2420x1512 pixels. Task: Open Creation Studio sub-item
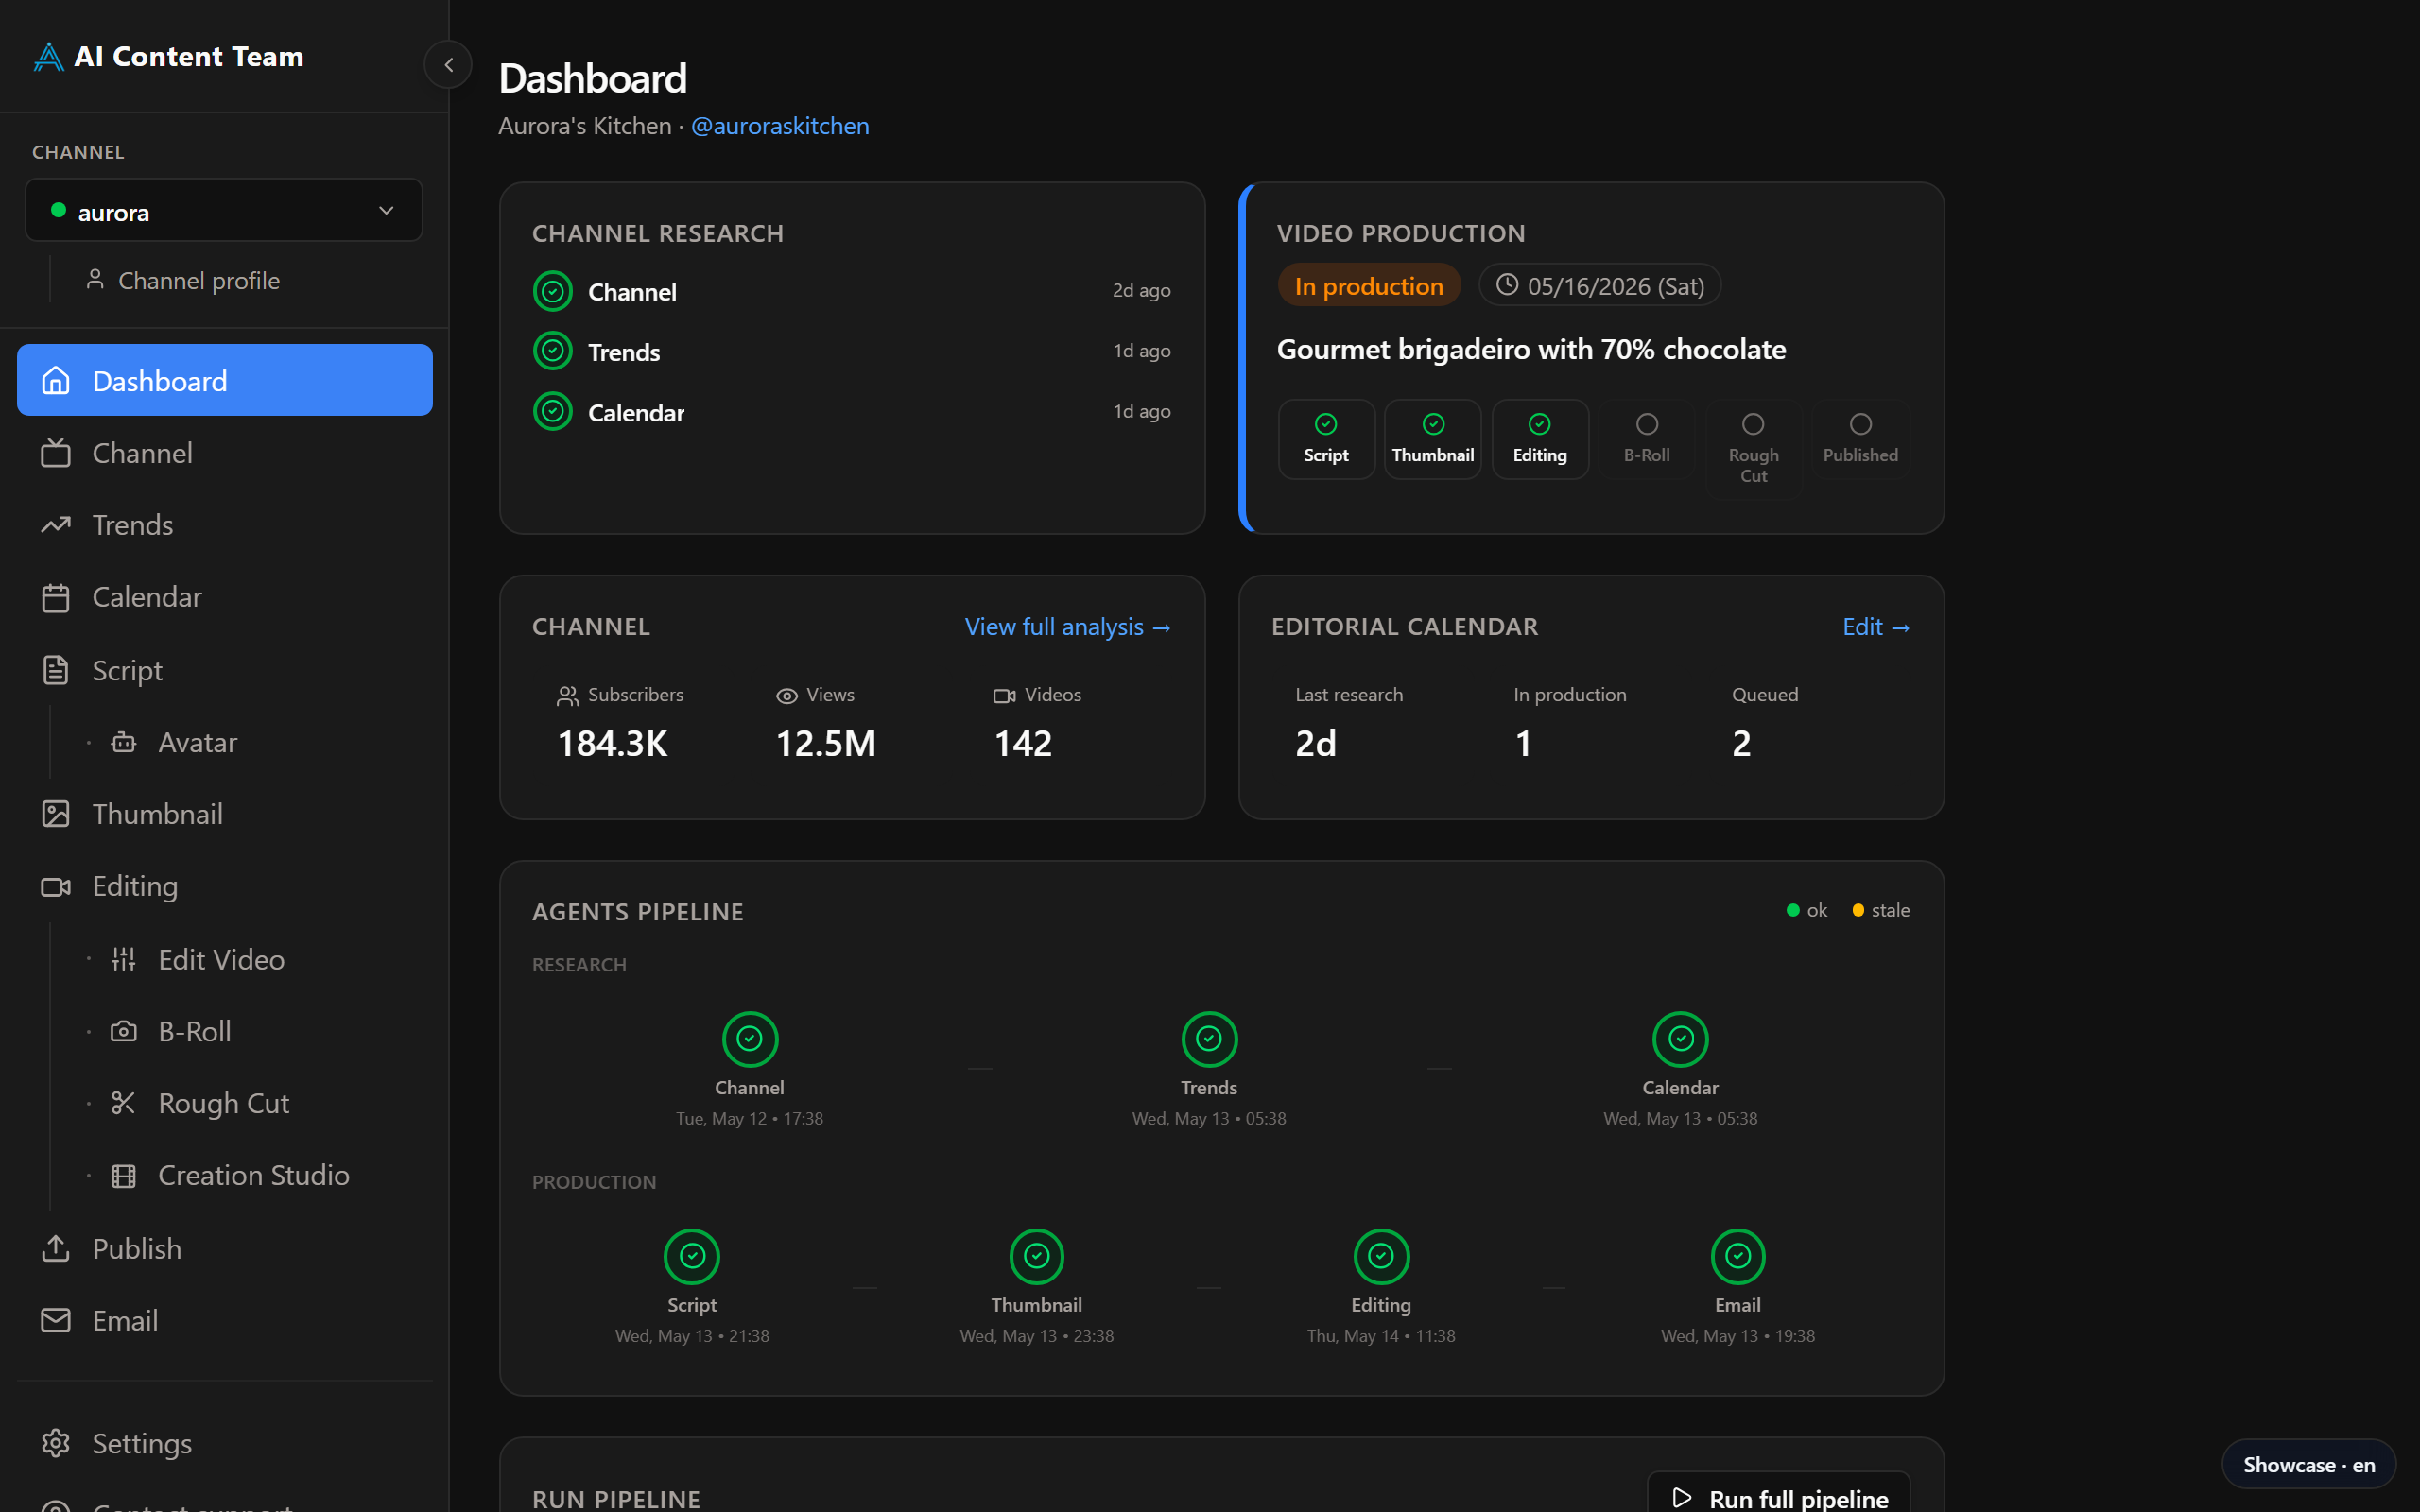click(230, 1175)
